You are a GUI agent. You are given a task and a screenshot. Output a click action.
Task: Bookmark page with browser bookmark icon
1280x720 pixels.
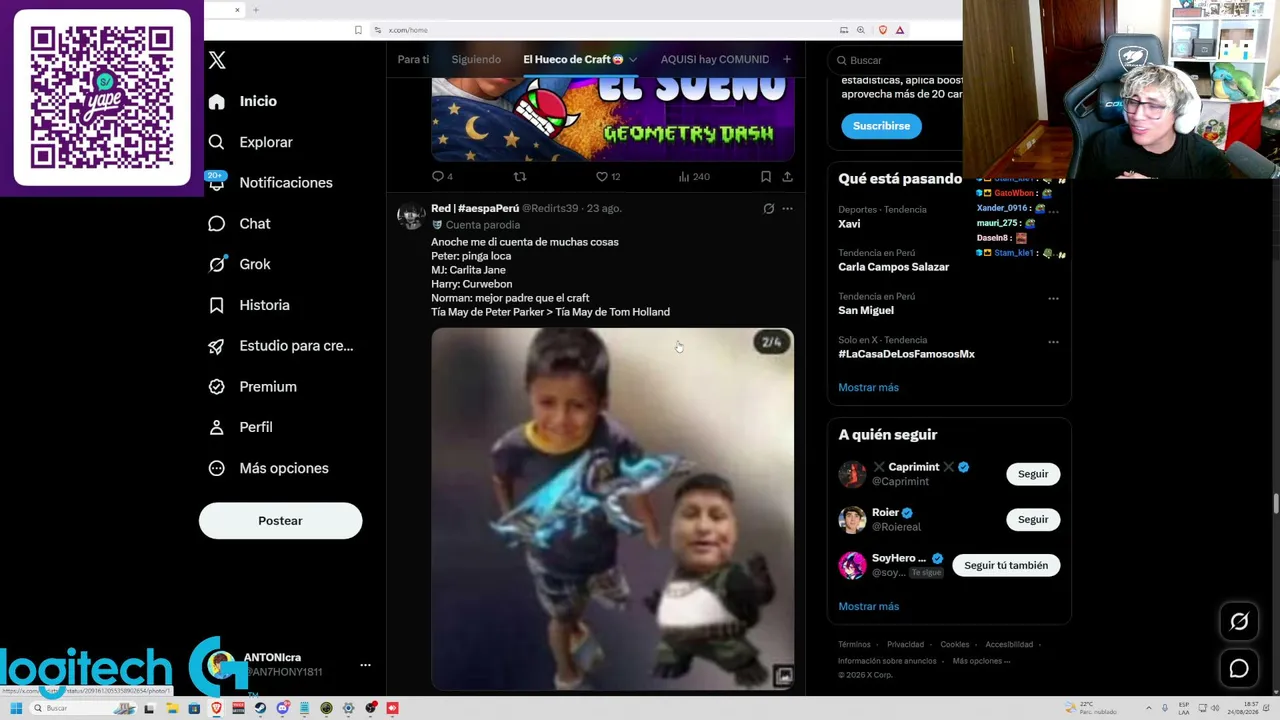(x=358, y=30)
